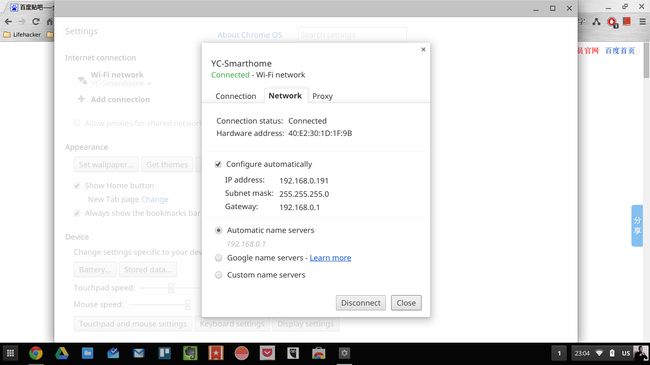The height and width of the screenshot is (365, 650).
Task: Click the user avatar in the system tray
Action: tap(641, 353)
